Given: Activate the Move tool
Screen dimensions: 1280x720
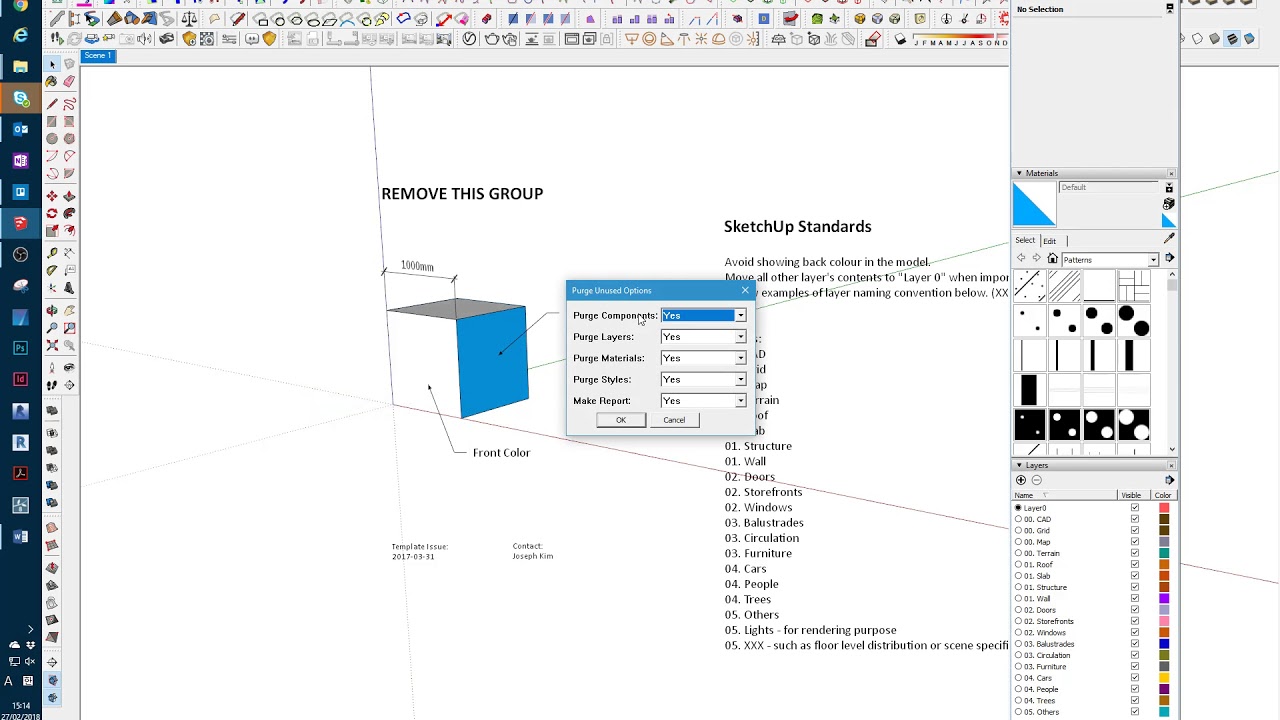Looking at the screenshot, I should 52,197.
